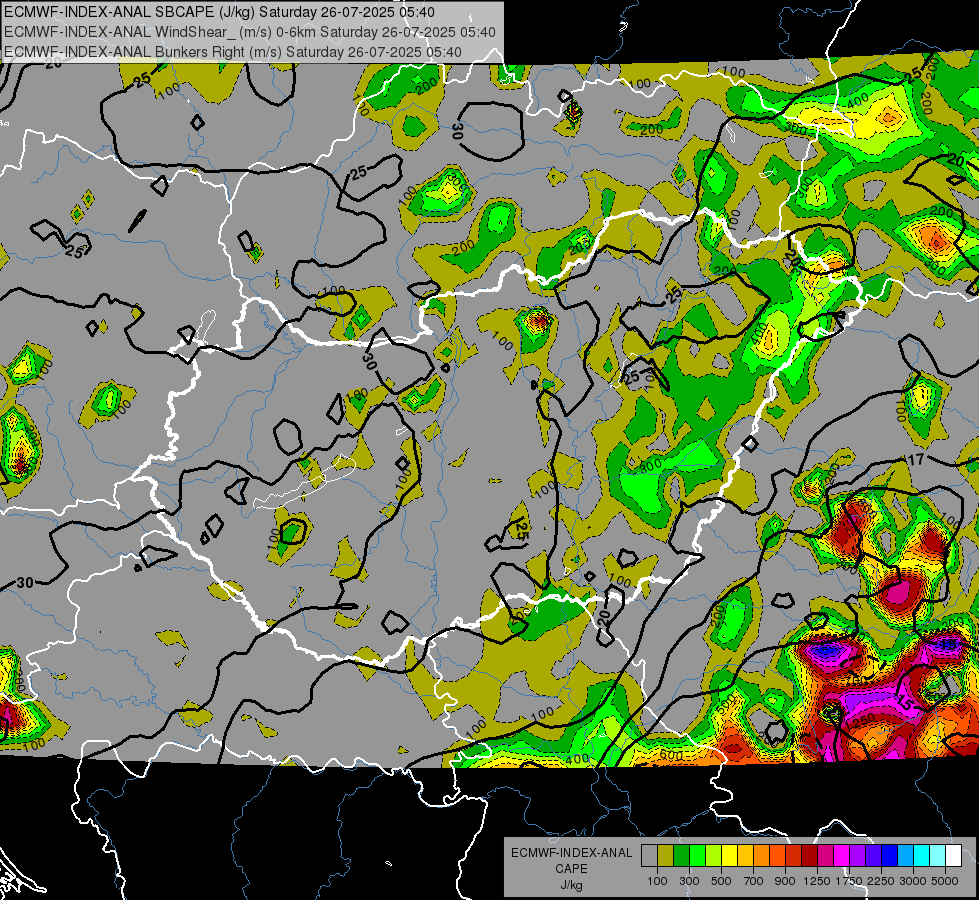Click the 3000 label in the legend
The image size is (979, 900).
(913, 881)
